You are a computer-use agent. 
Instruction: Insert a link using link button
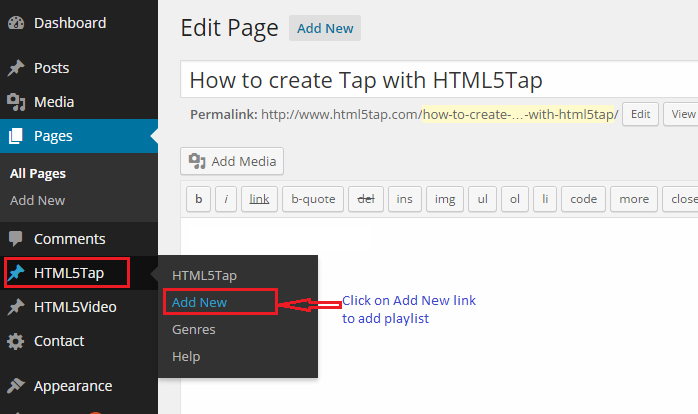pos(259,199)
